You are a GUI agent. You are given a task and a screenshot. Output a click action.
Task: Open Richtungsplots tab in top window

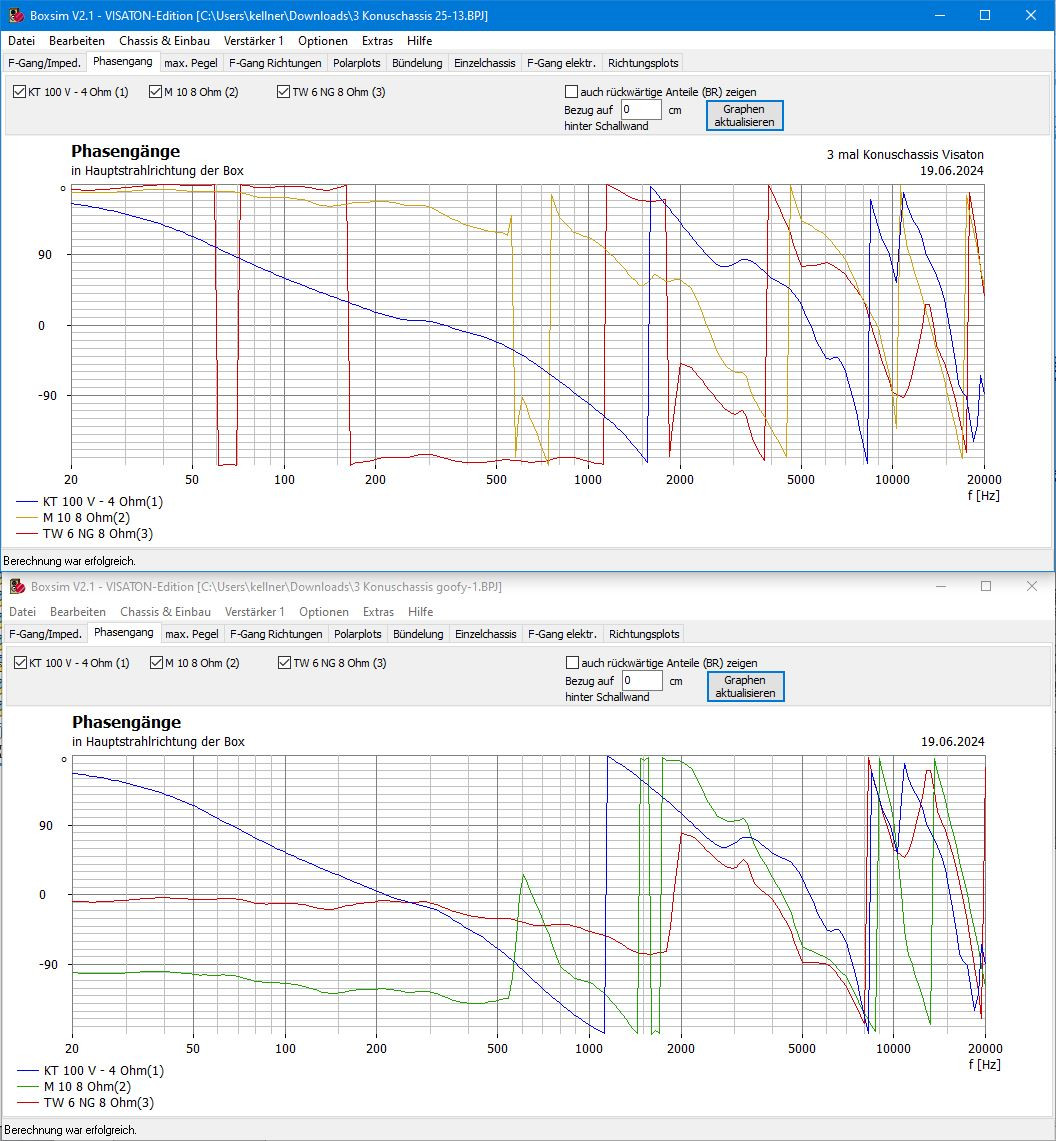point(643,63)
